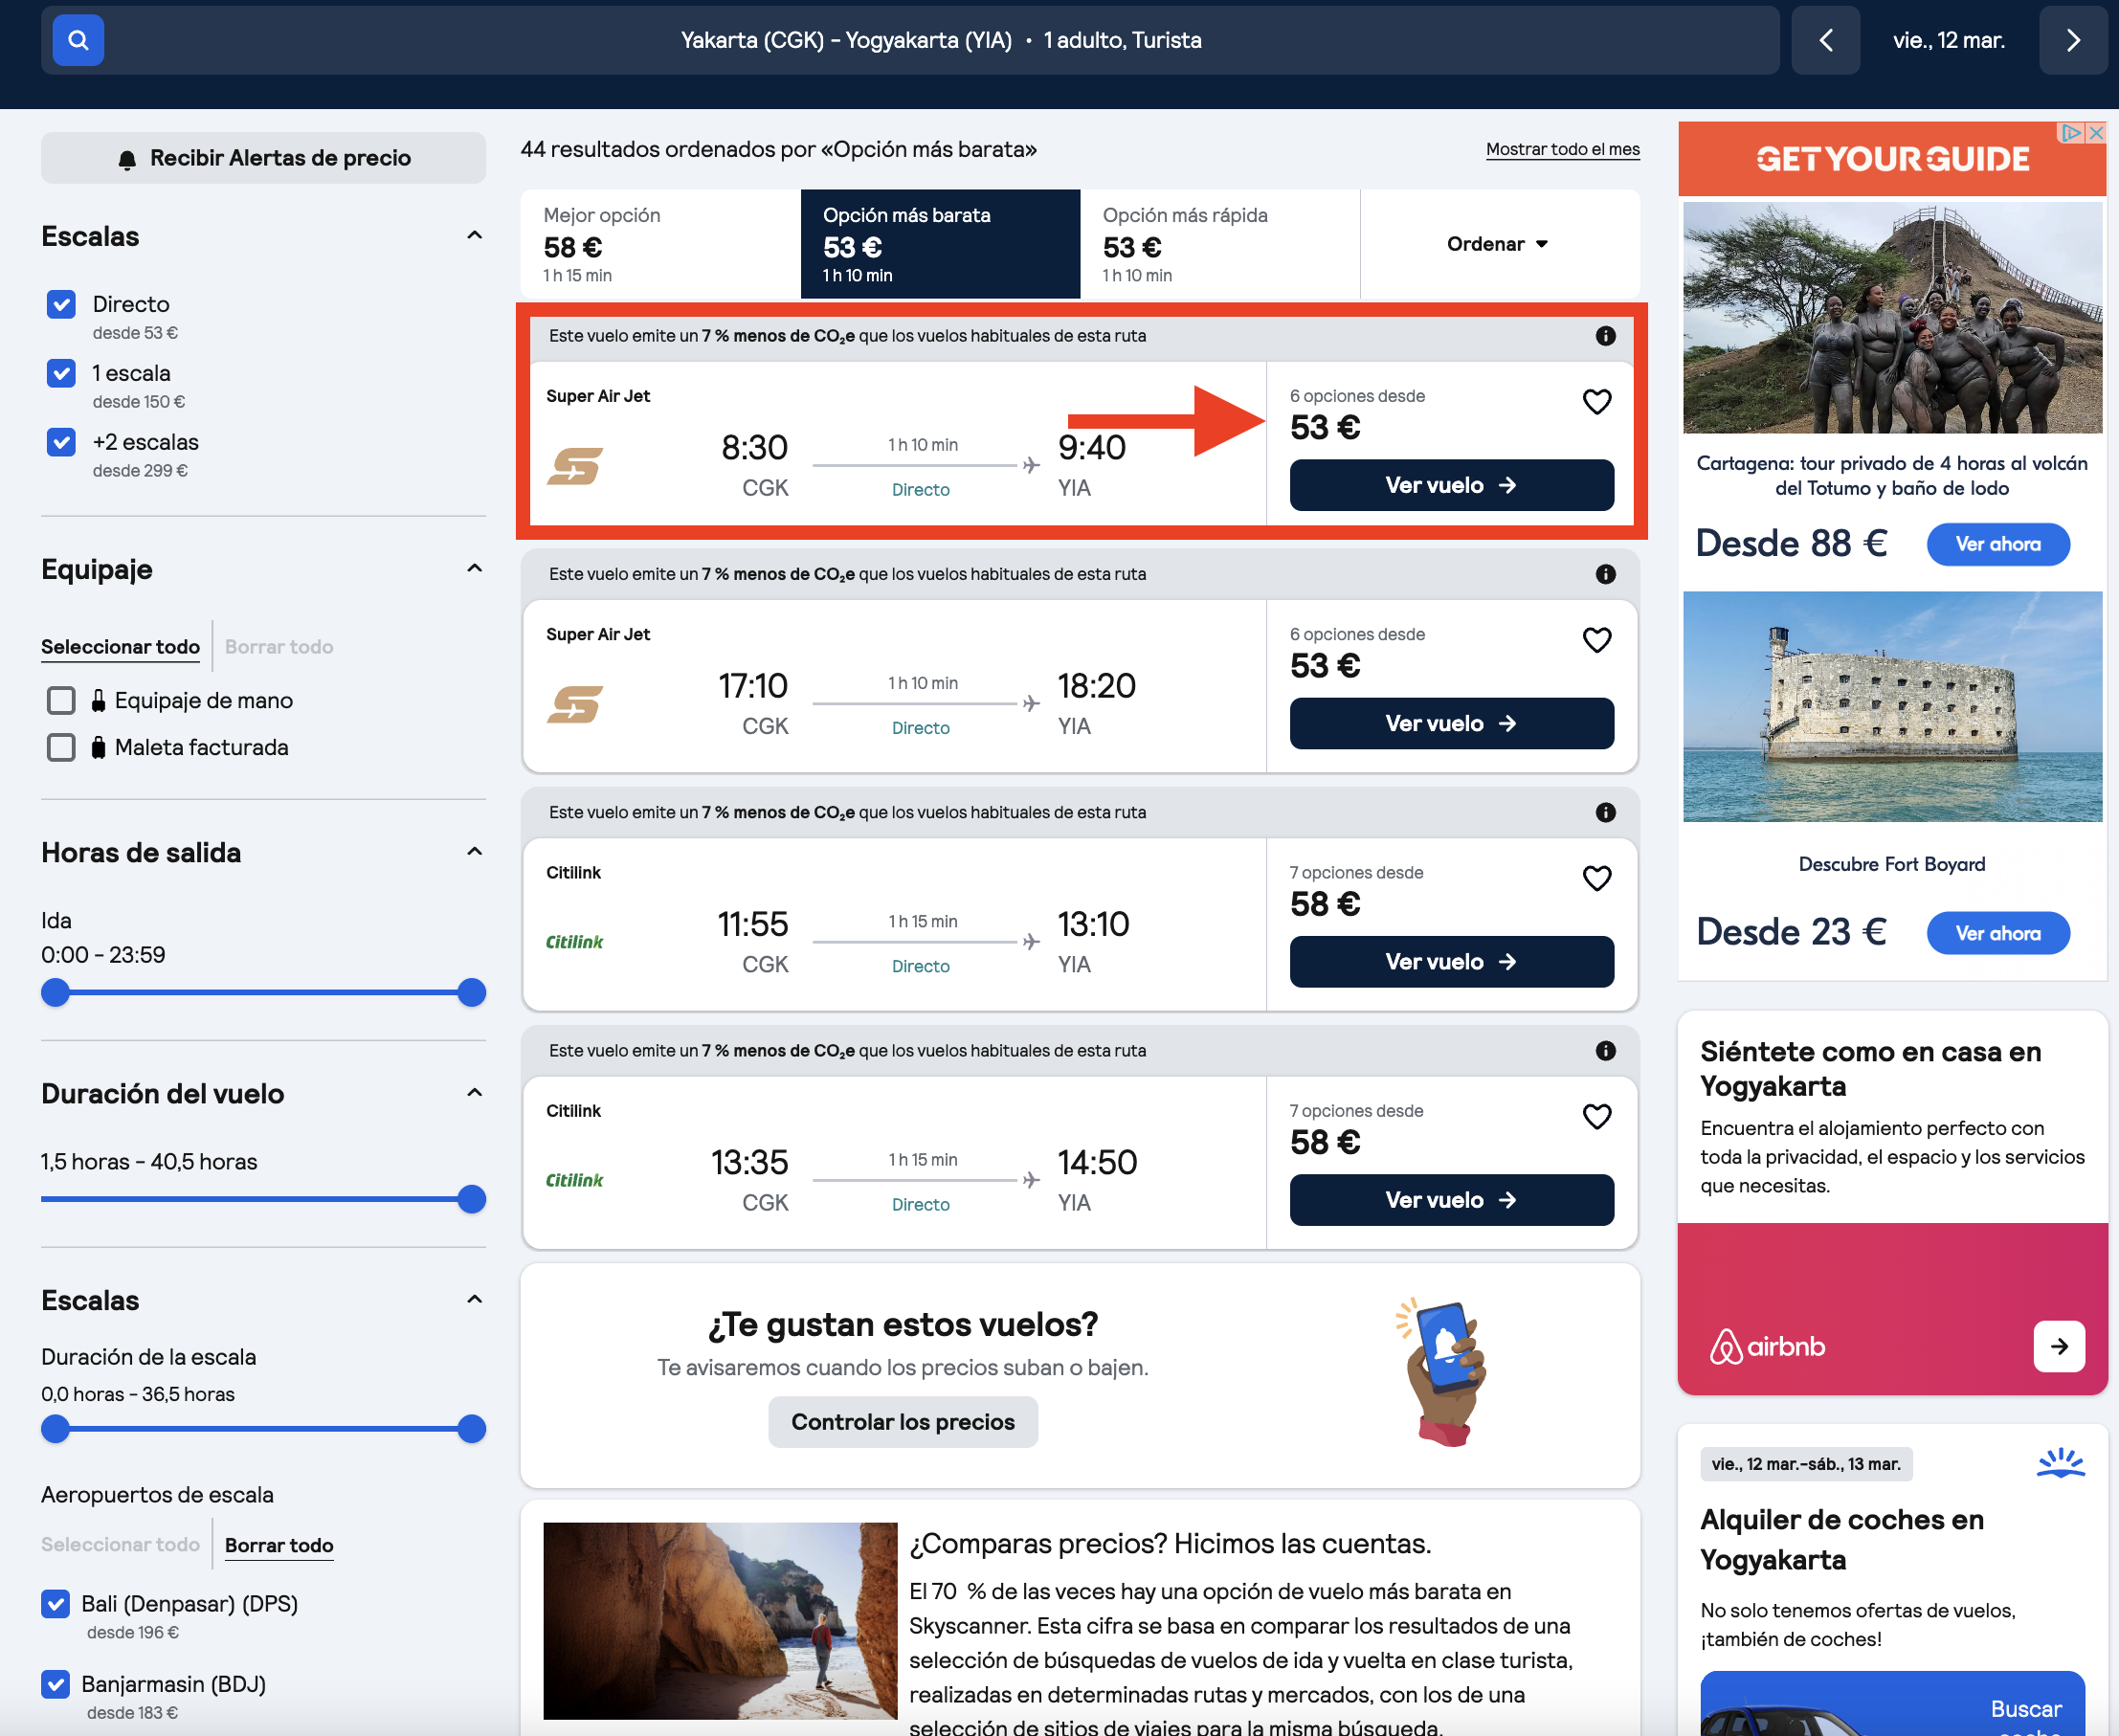The width and height of the screenshot is (2119, 1736).
Task: Uncheck the 1 escala checkbox
Action: (x=61, y=373)
